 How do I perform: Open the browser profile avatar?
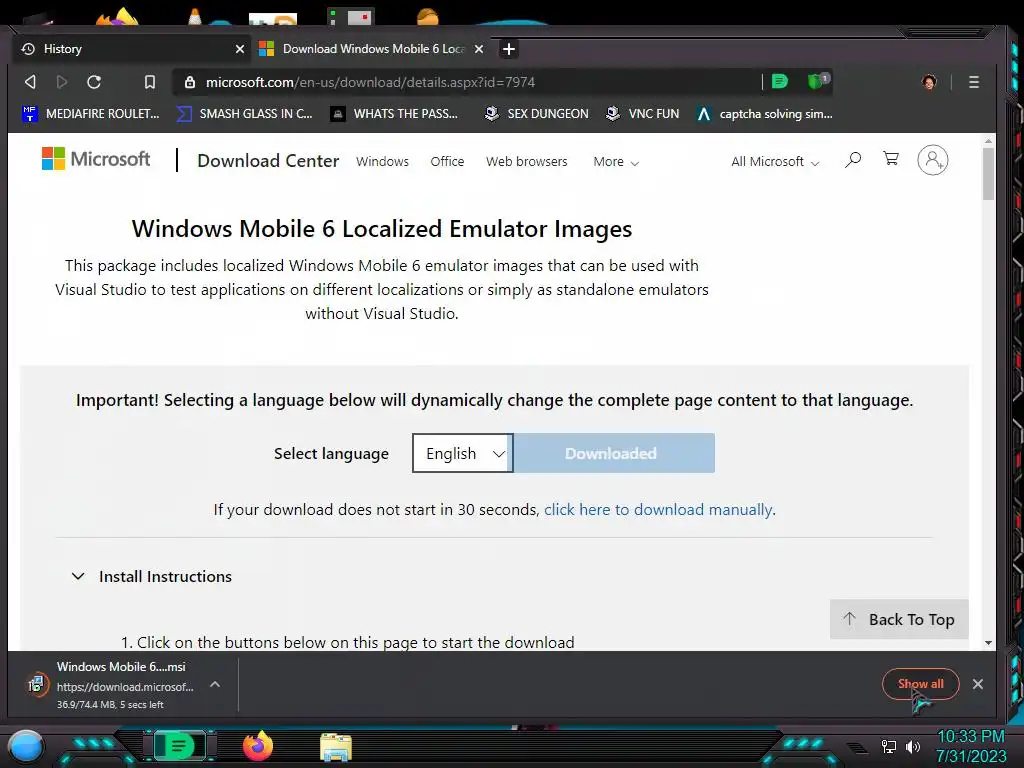click(929, 82)
